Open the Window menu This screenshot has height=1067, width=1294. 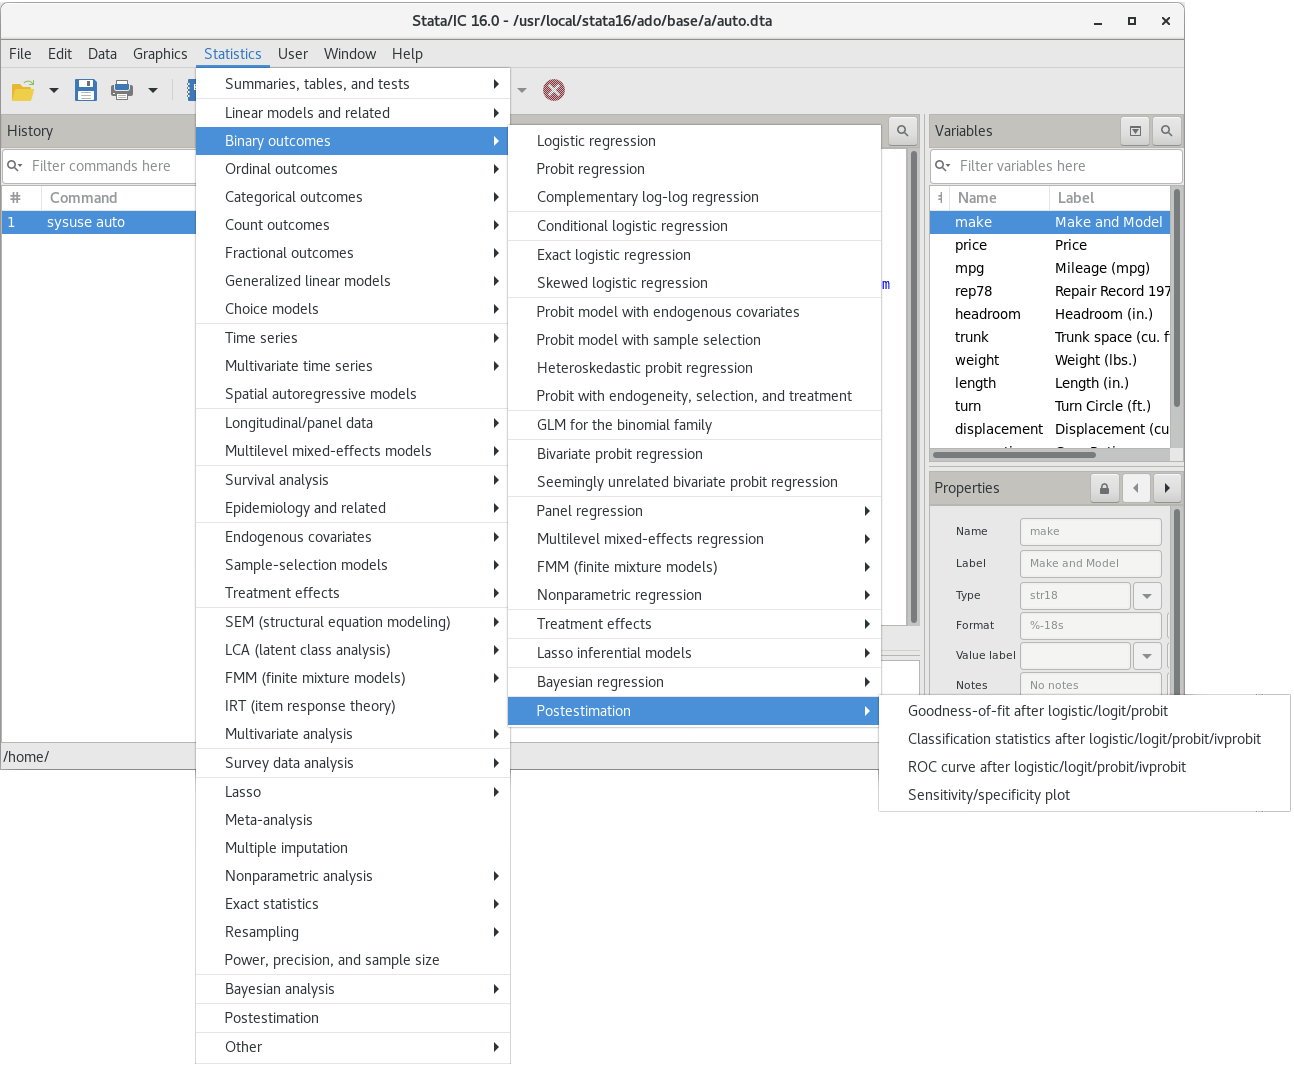pos(350,54)
